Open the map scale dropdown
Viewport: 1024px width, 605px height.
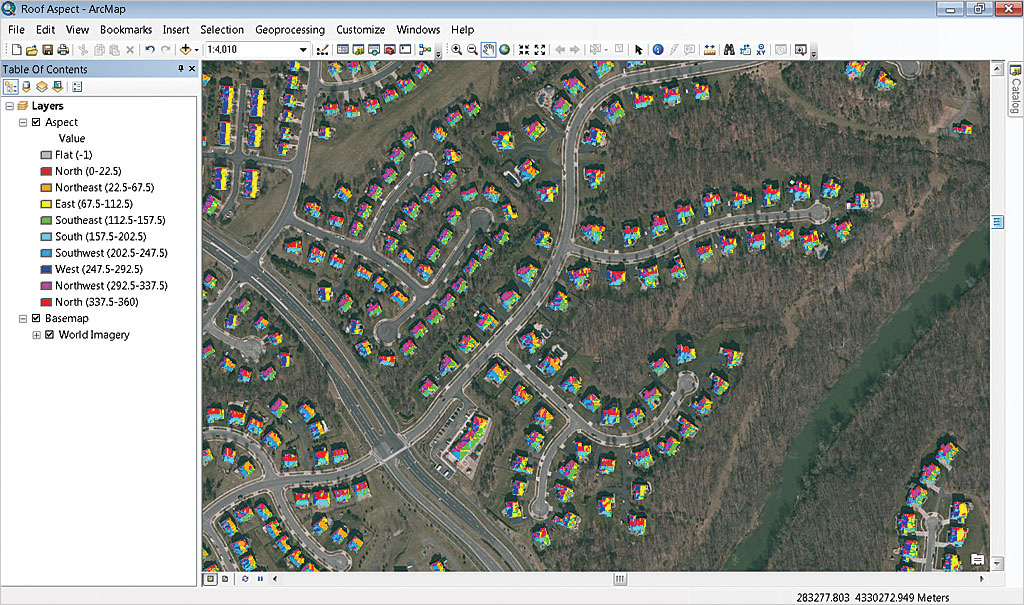[x=303, y=50]
